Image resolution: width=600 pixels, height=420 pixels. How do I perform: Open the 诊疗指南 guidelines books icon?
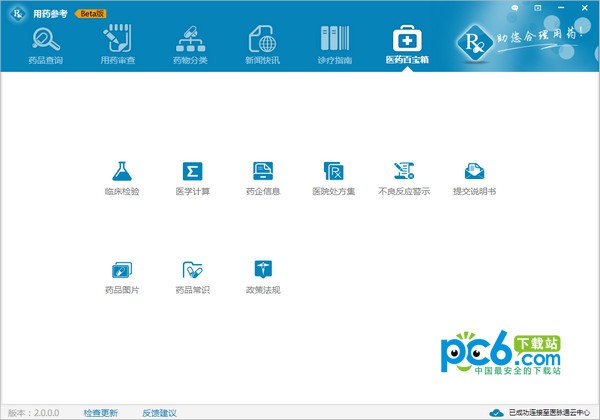pyautogui.click(x=335, y=38)
